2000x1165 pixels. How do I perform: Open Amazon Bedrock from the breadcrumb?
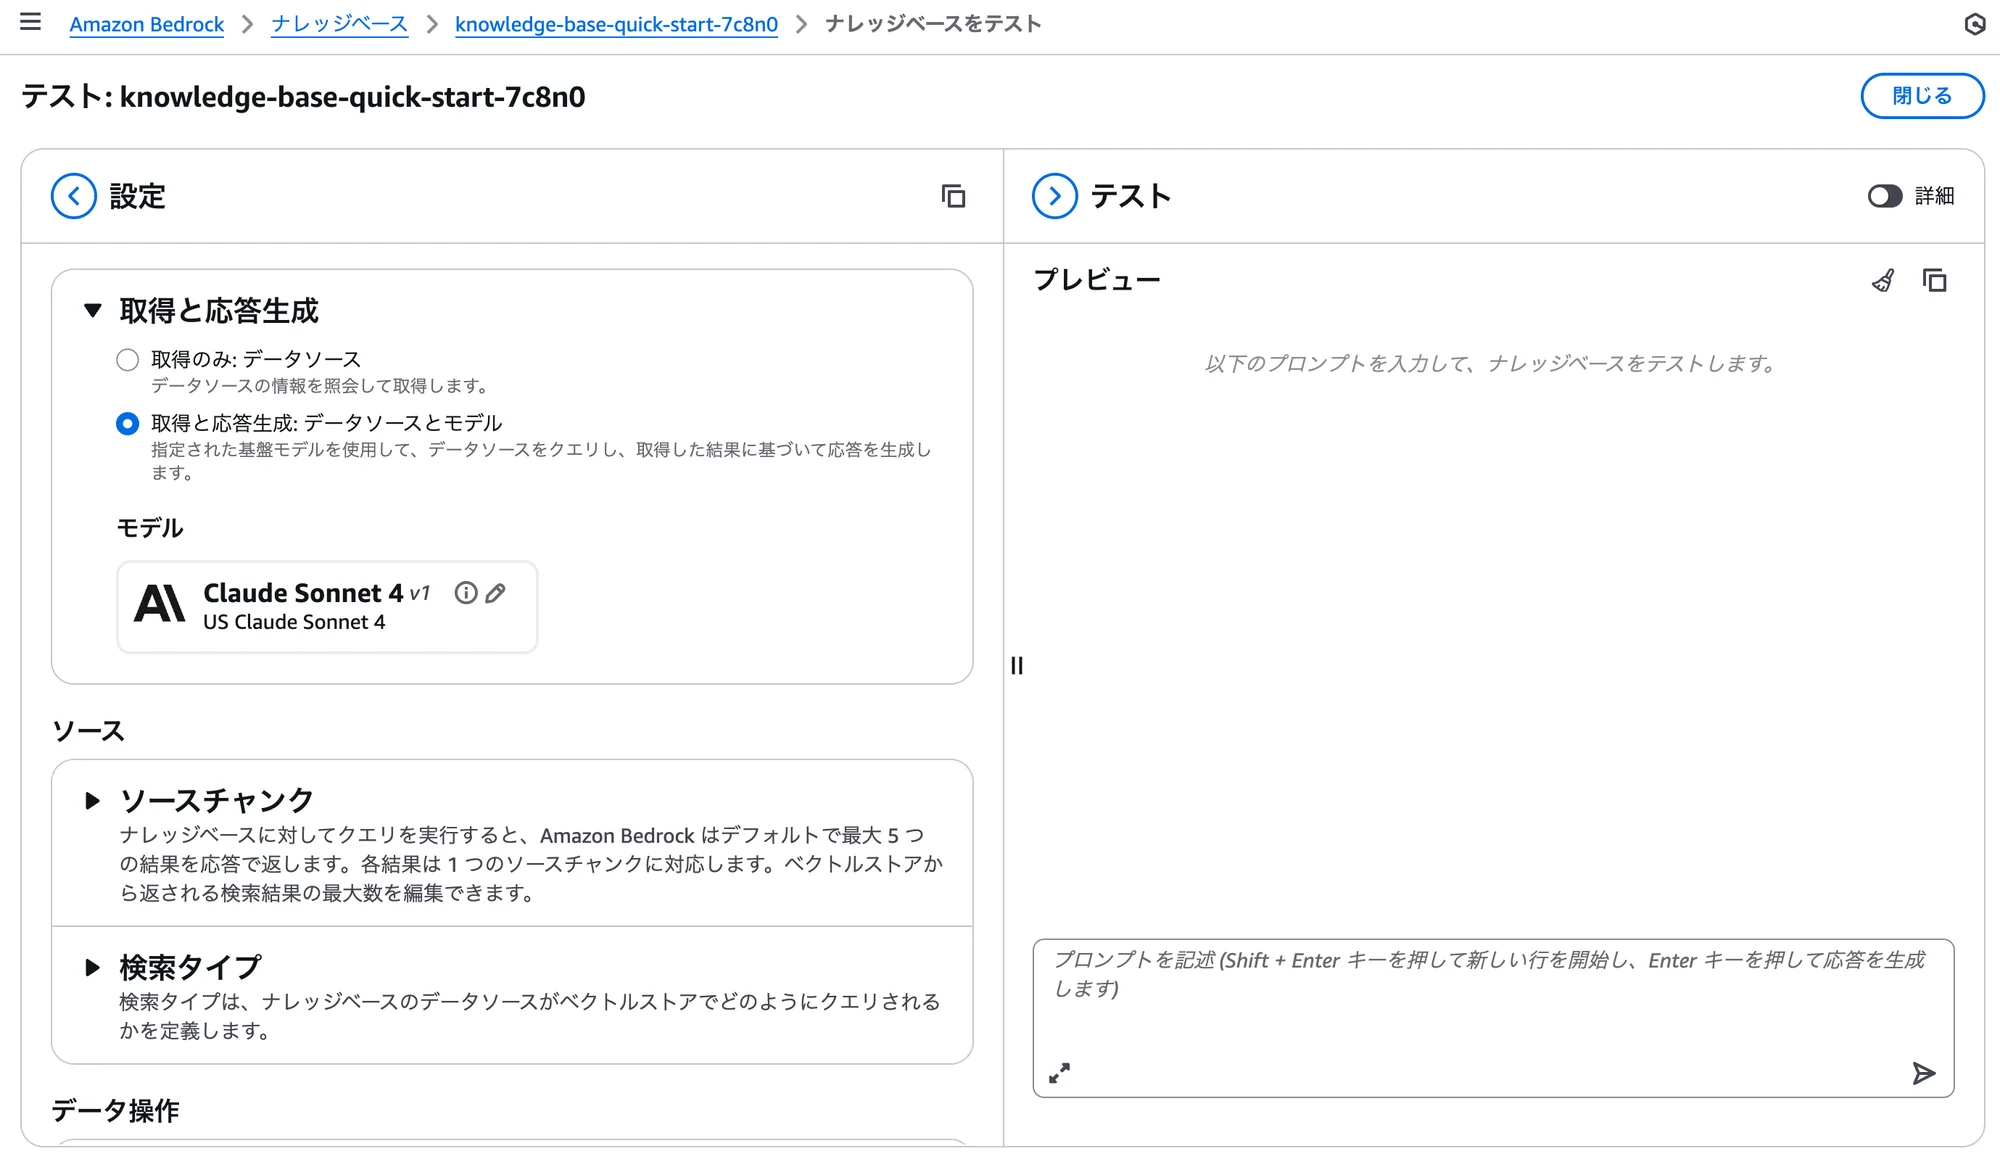146,24
